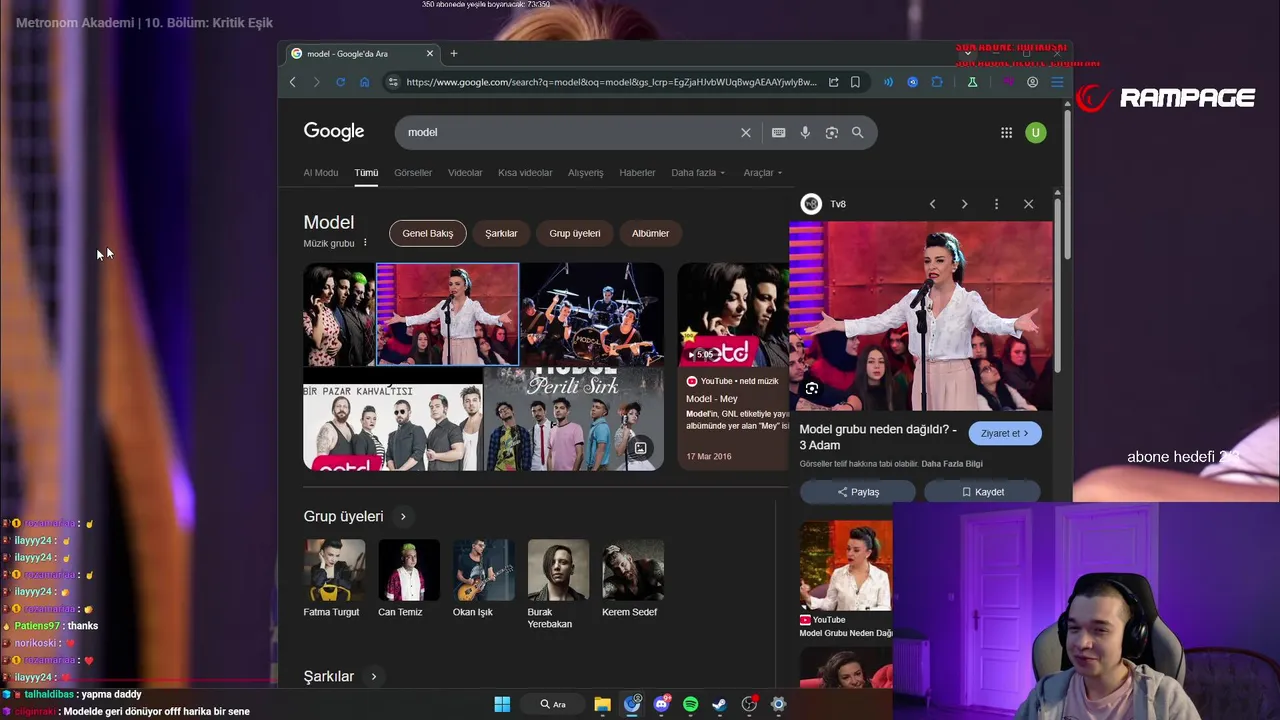Open the taskbar Ara search box
The height and width of the screenshot is (720, 1280).
coord(553,704)
